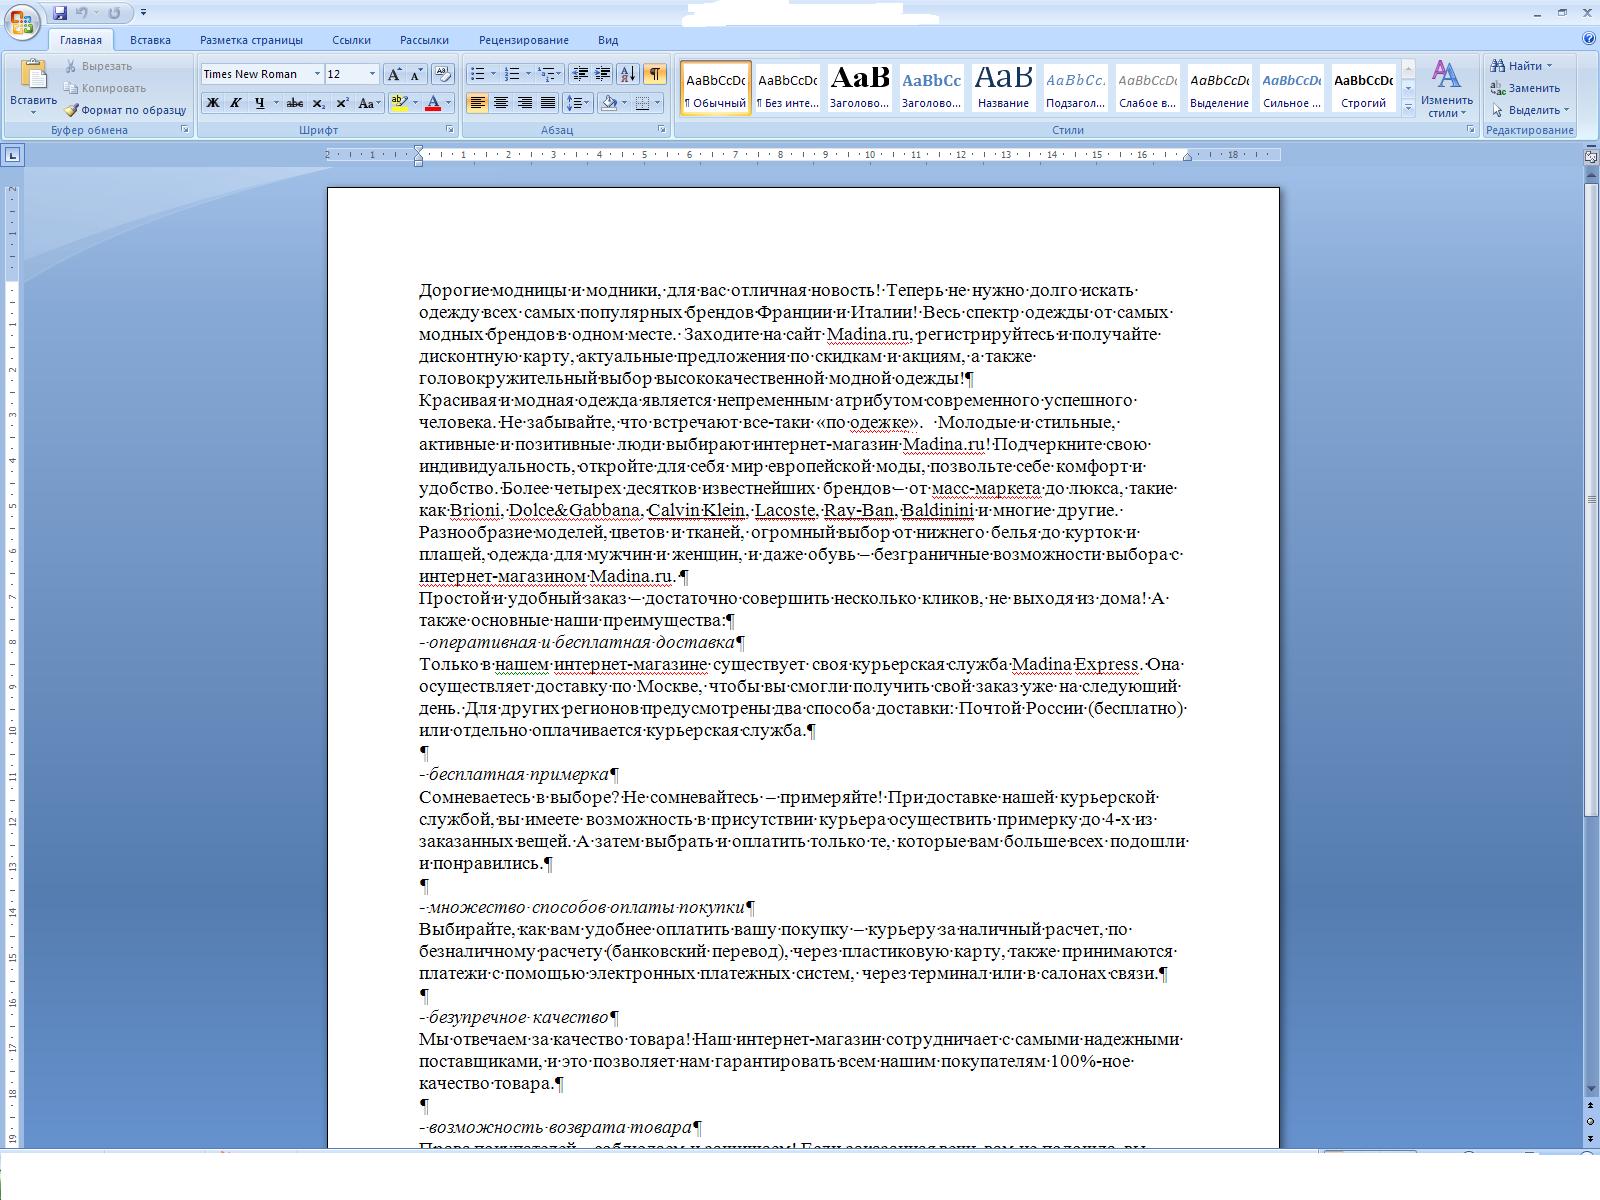
Task: Switch to Ссылки tab
Action: click(351, 40)
